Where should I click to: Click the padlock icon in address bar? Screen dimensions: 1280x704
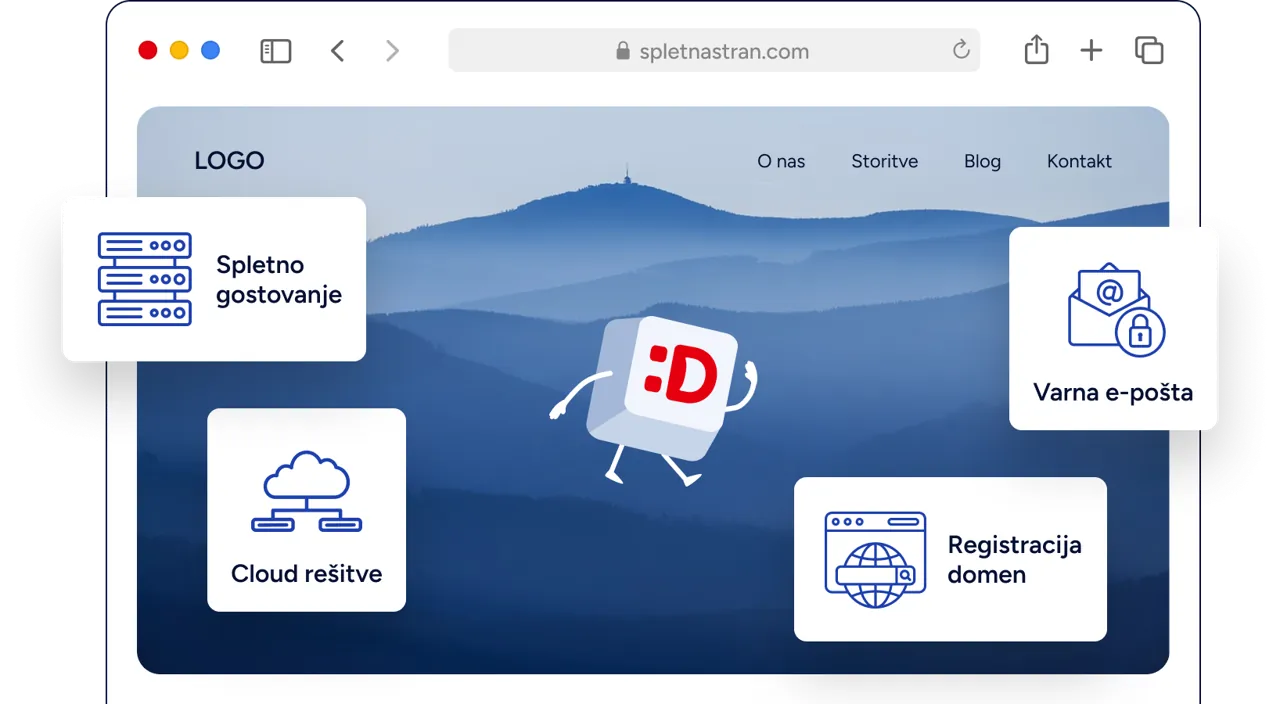623,51
